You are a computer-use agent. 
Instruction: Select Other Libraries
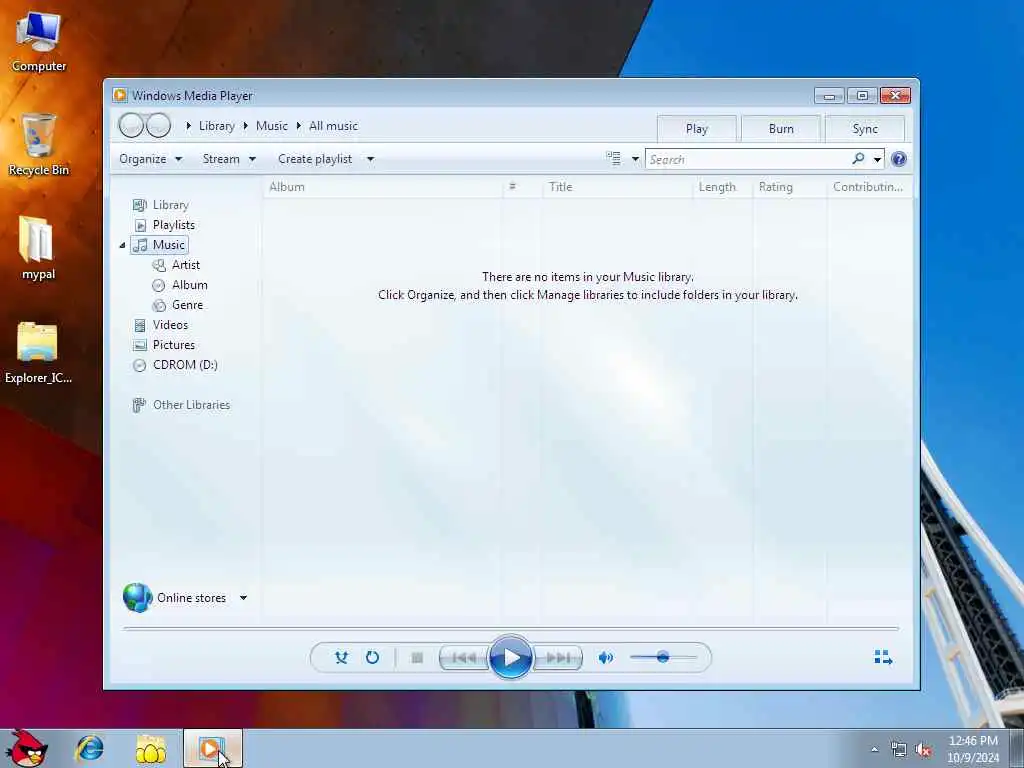181,405
